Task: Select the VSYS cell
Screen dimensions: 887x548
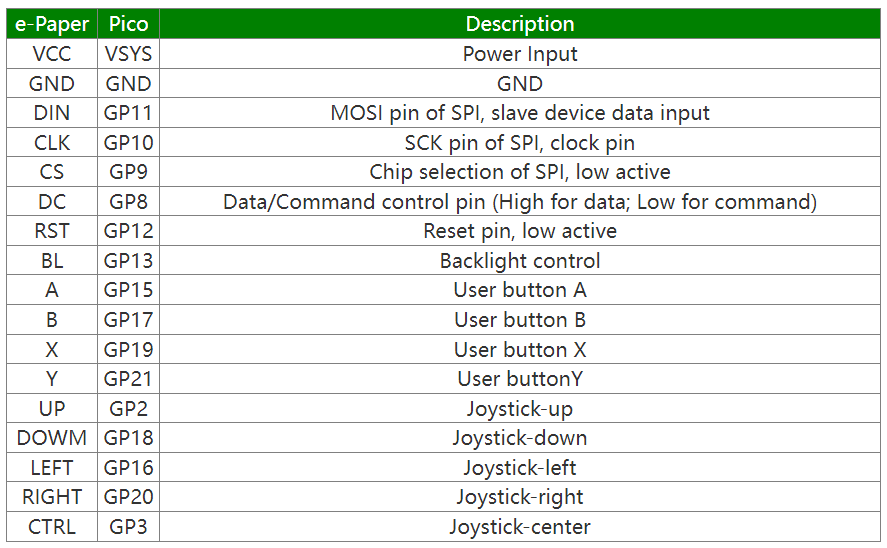Action: (x=128, y=54)
